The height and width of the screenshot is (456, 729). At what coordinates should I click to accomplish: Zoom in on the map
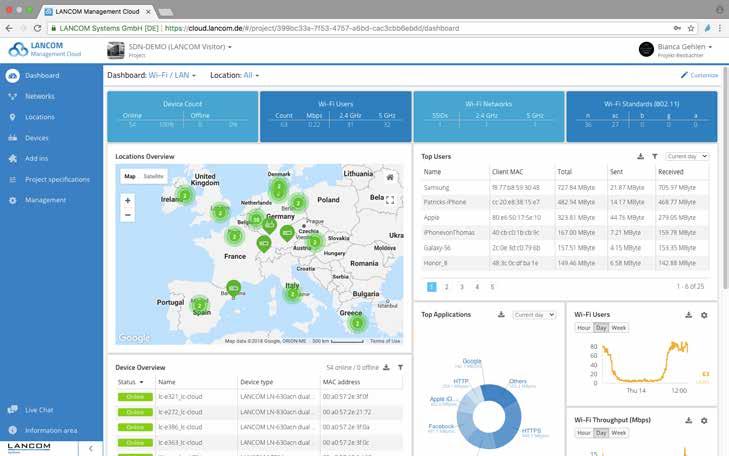127,200
